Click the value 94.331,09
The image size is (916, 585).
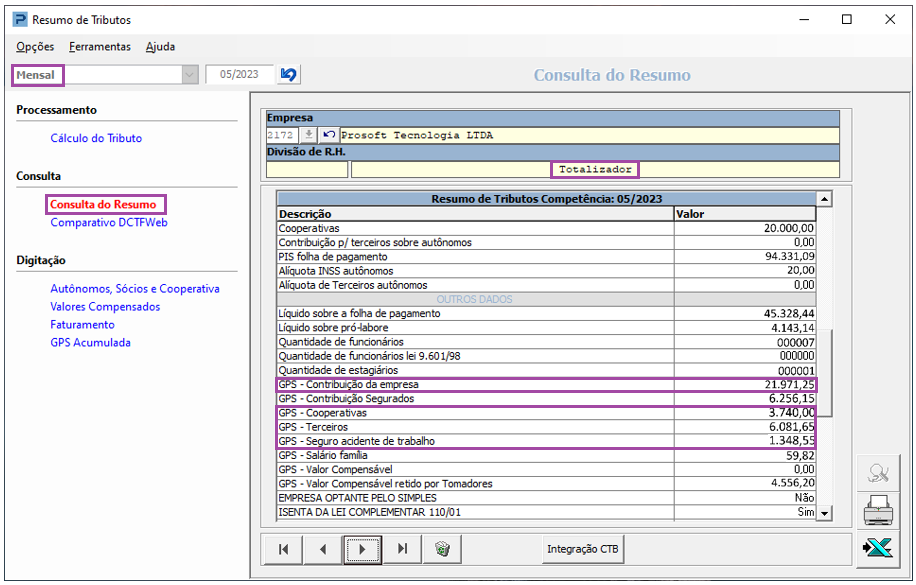(789, 257)
